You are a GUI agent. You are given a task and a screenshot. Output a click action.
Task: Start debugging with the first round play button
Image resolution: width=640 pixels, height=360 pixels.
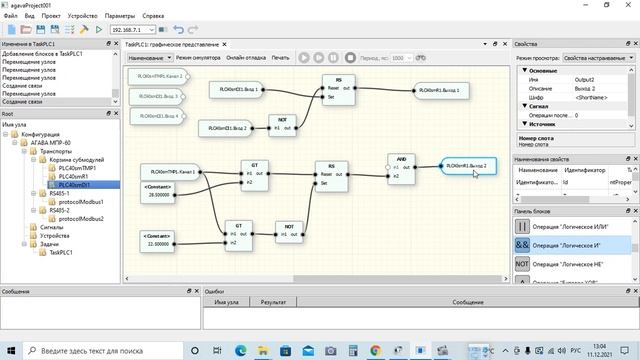(304, 58)
